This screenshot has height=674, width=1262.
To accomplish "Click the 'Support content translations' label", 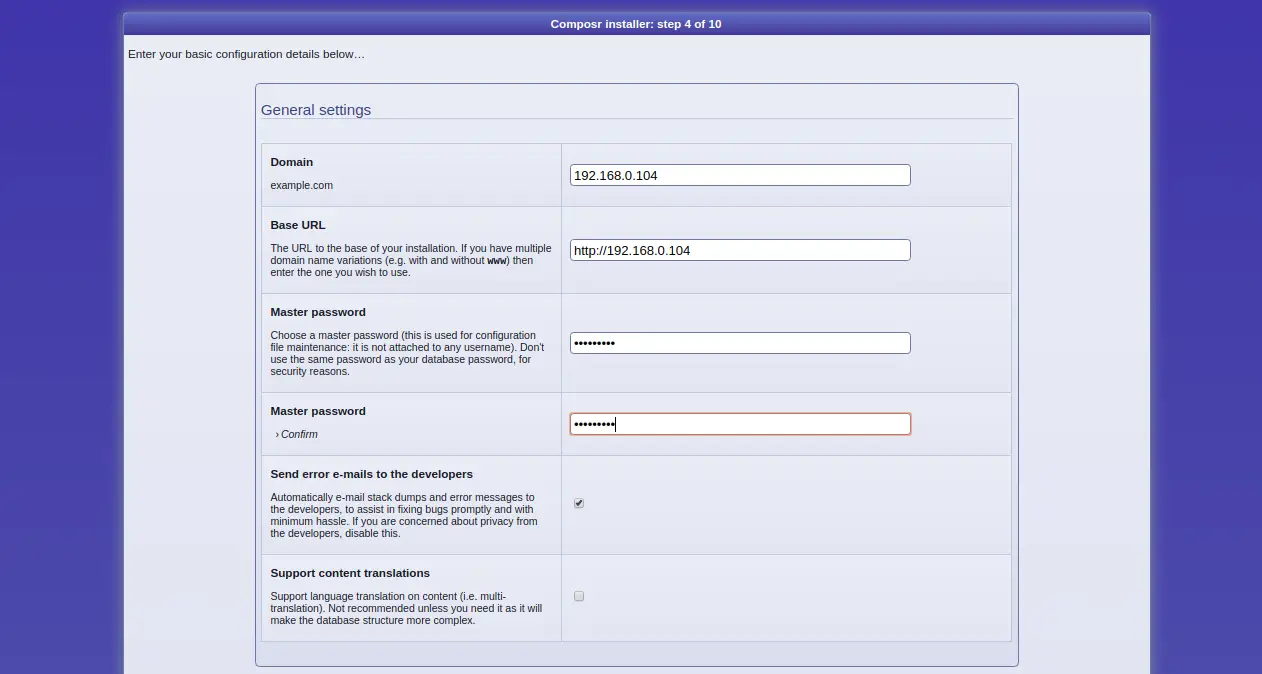I will click(350, 573).
